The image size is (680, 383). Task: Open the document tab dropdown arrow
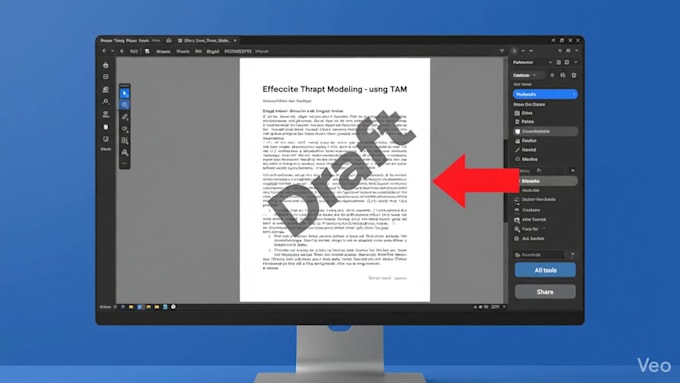[x=235, y=41]
